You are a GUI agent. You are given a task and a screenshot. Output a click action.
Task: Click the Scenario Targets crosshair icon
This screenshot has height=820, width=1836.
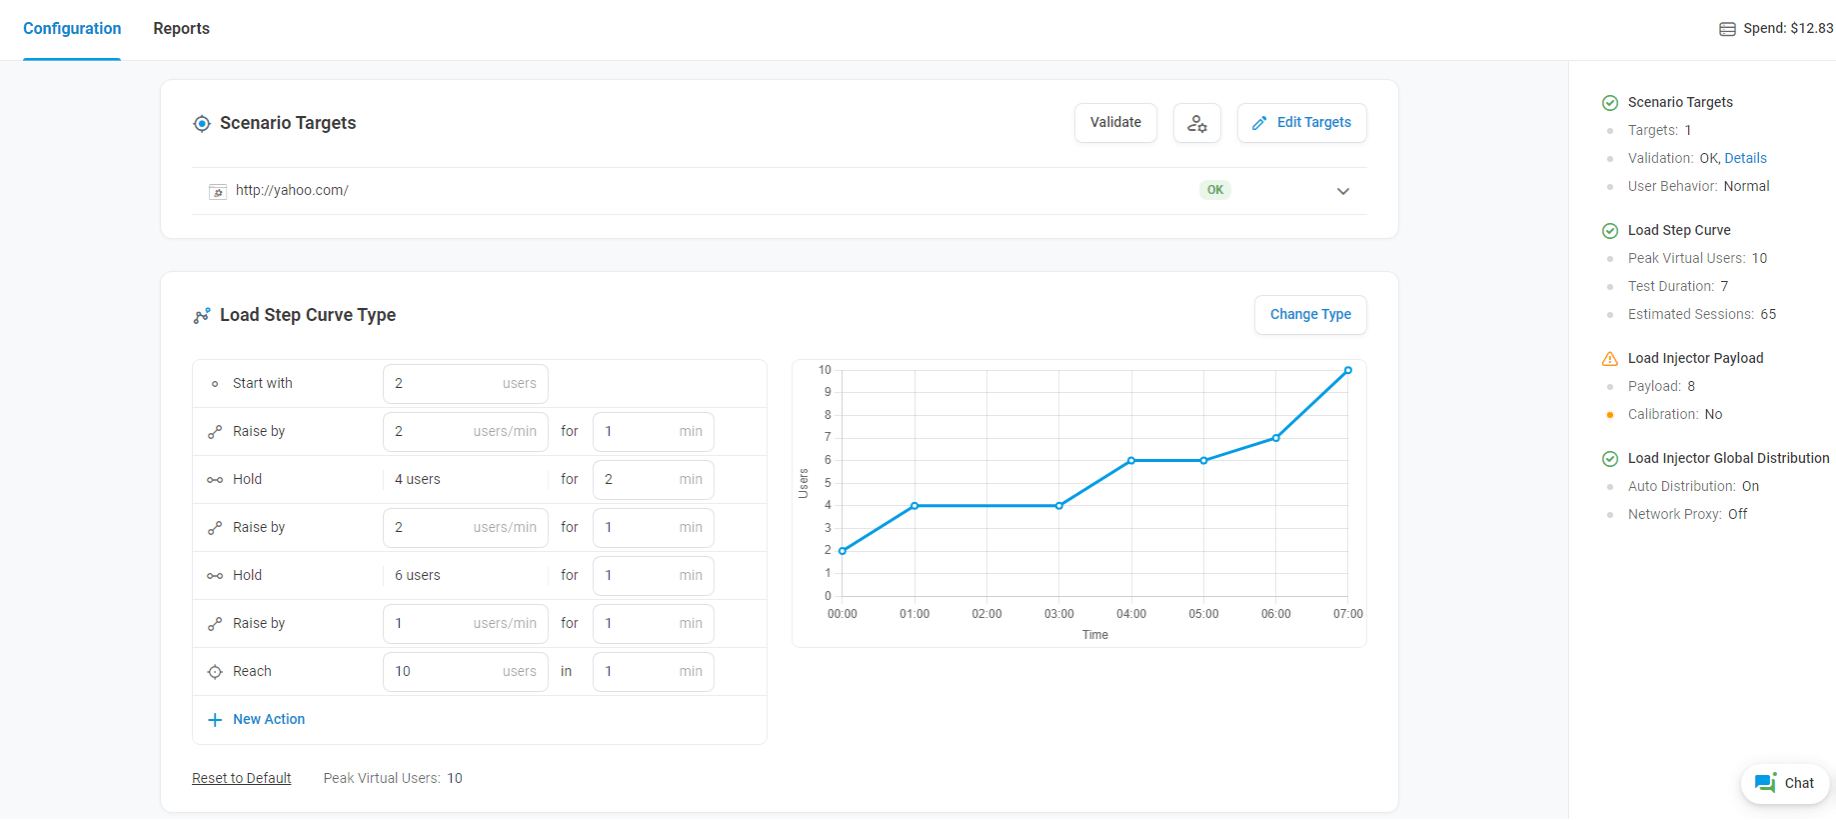[202, 123]
